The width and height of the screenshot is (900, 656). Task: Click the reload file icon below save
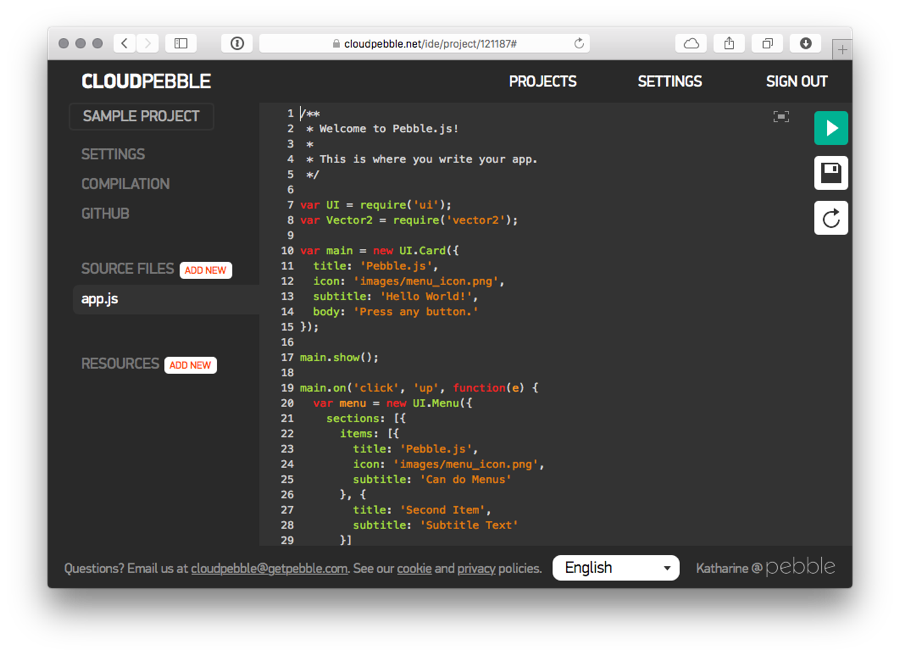pyautogui.click(x=831, y=218)
